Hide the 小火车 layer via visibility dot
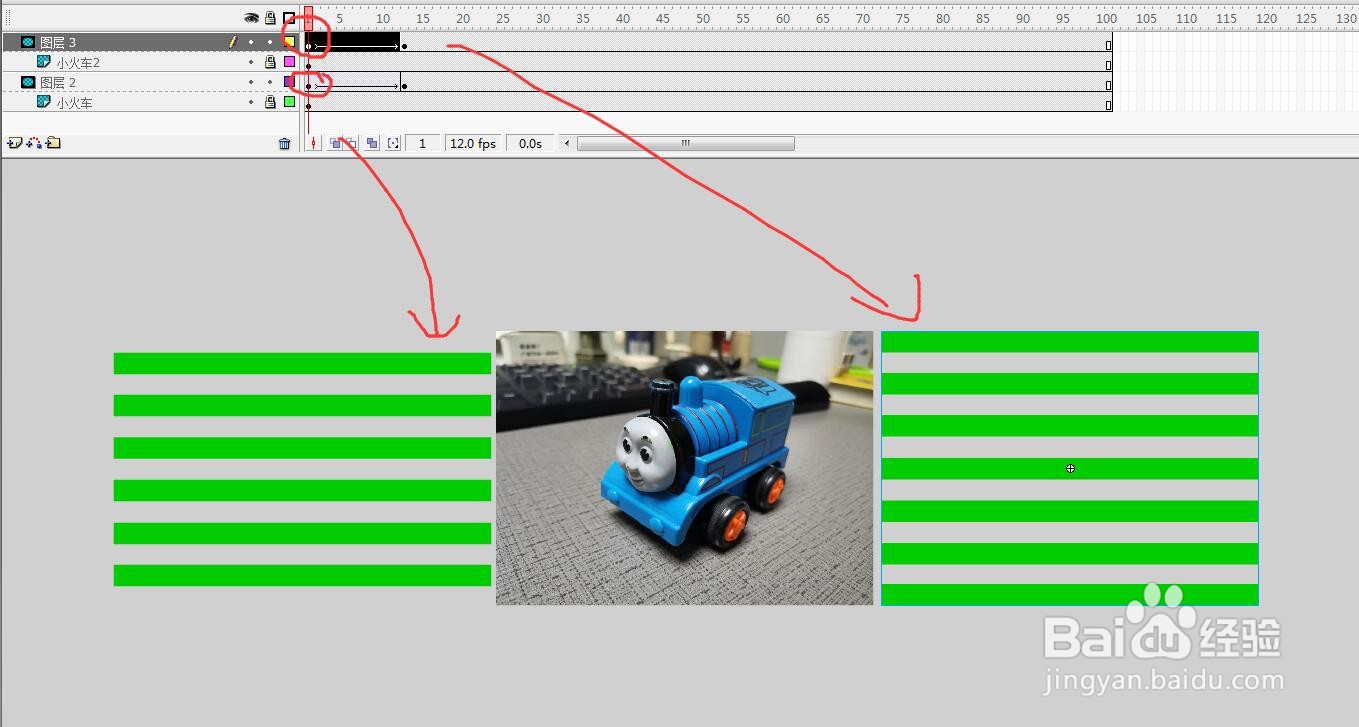 251,102
